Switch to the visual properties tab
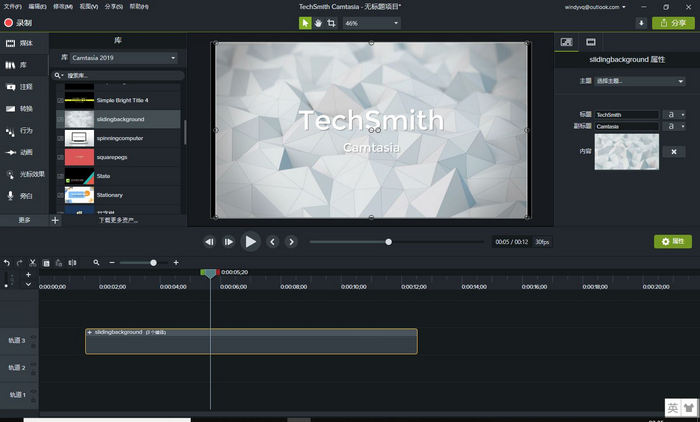This screenshot has height=422, width=700. 566,42
